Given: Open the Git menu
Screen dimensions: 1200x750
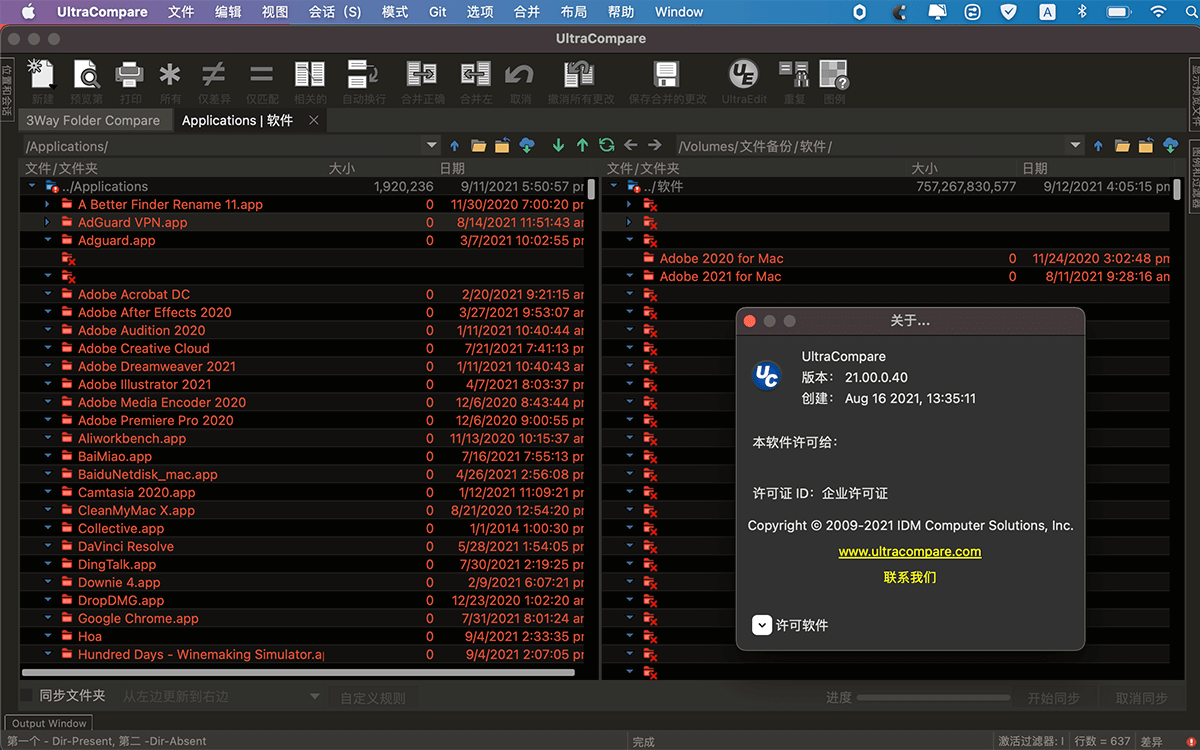Looking at the screenshot, I should [438, 12].
